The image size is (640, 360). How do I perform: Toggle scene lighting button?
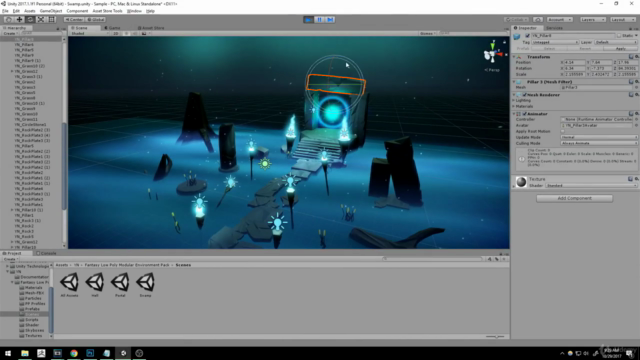127,33
